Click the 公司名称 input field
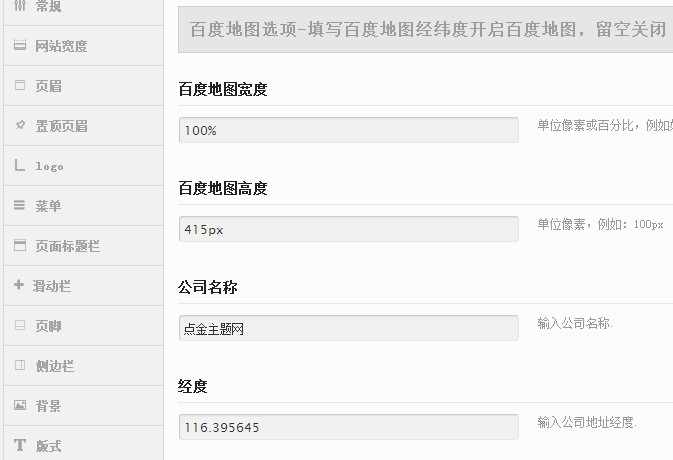 pos(349,328)
